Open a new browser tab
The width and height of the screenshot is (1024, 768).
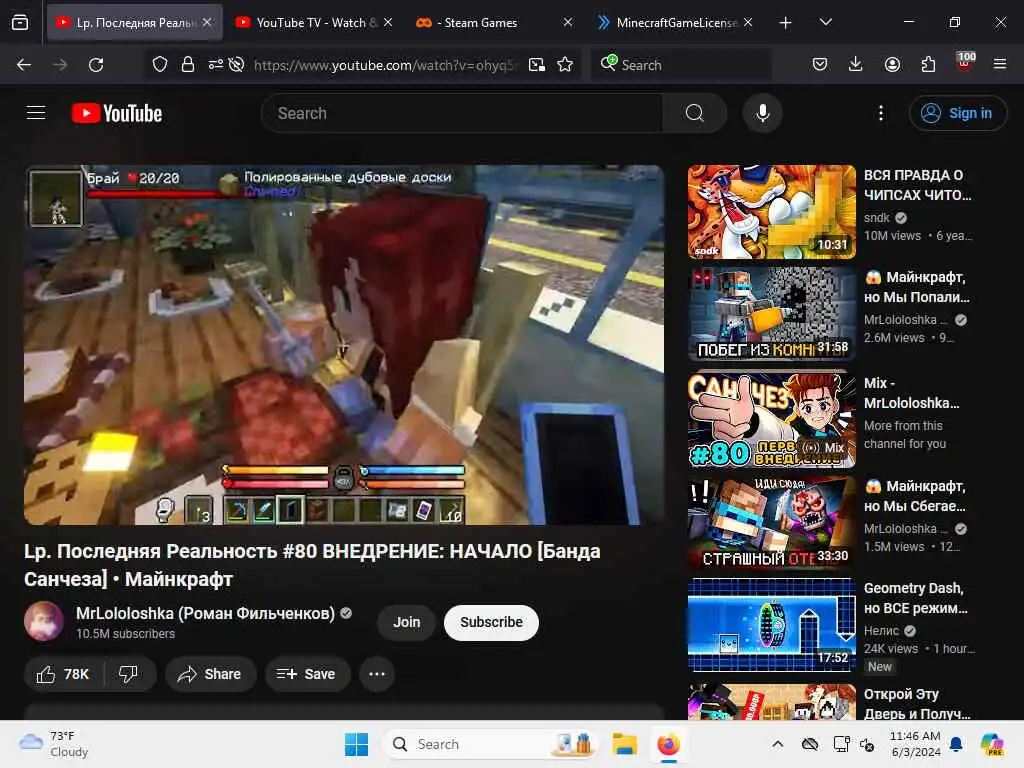pyautogui.click(x=785, y=23)
